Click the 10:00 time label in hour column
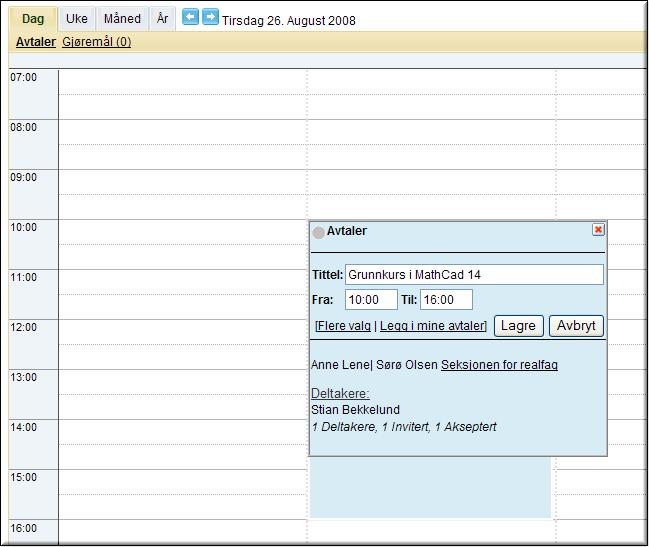 click(24, 228)
